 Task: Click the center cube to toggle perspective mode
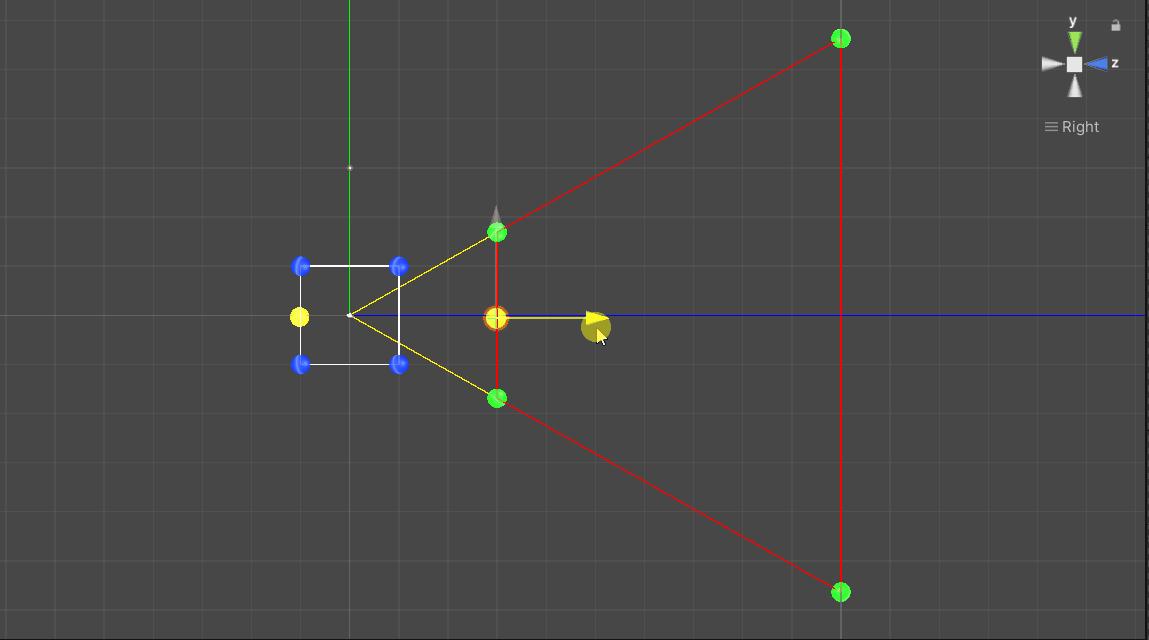[x=1073, y=62]
